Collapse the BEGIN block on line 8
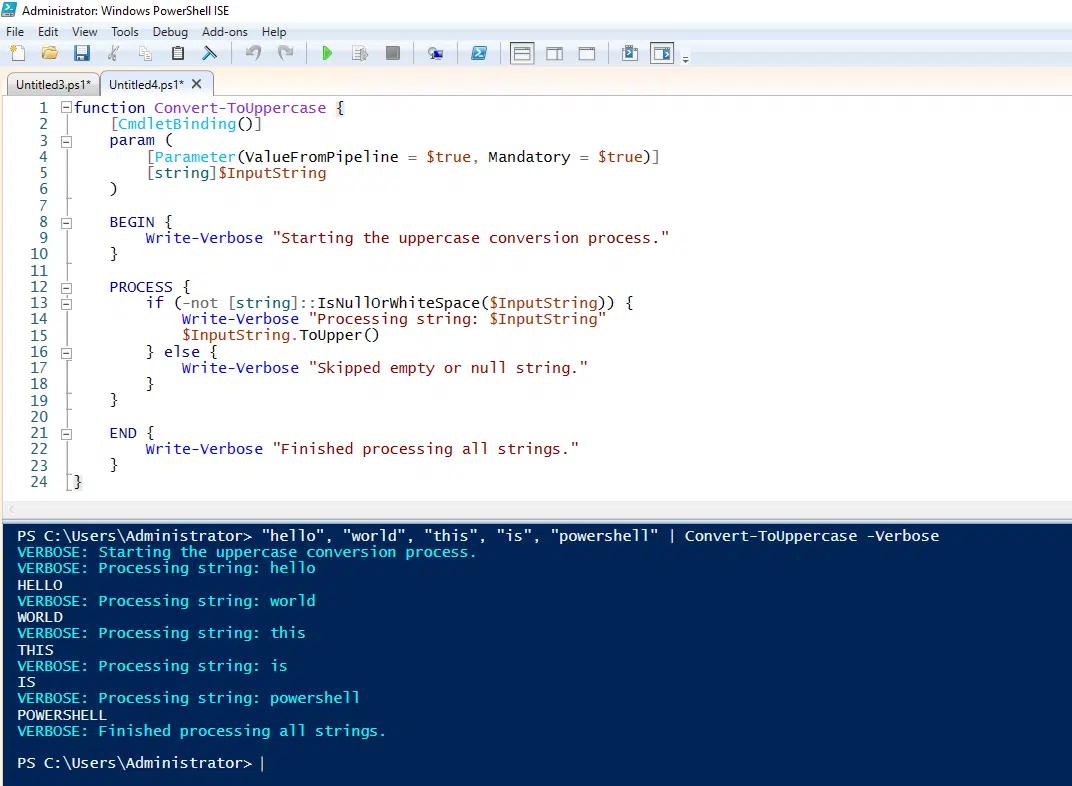Screen dimensions: 1072x786 [x=66, y=223]
